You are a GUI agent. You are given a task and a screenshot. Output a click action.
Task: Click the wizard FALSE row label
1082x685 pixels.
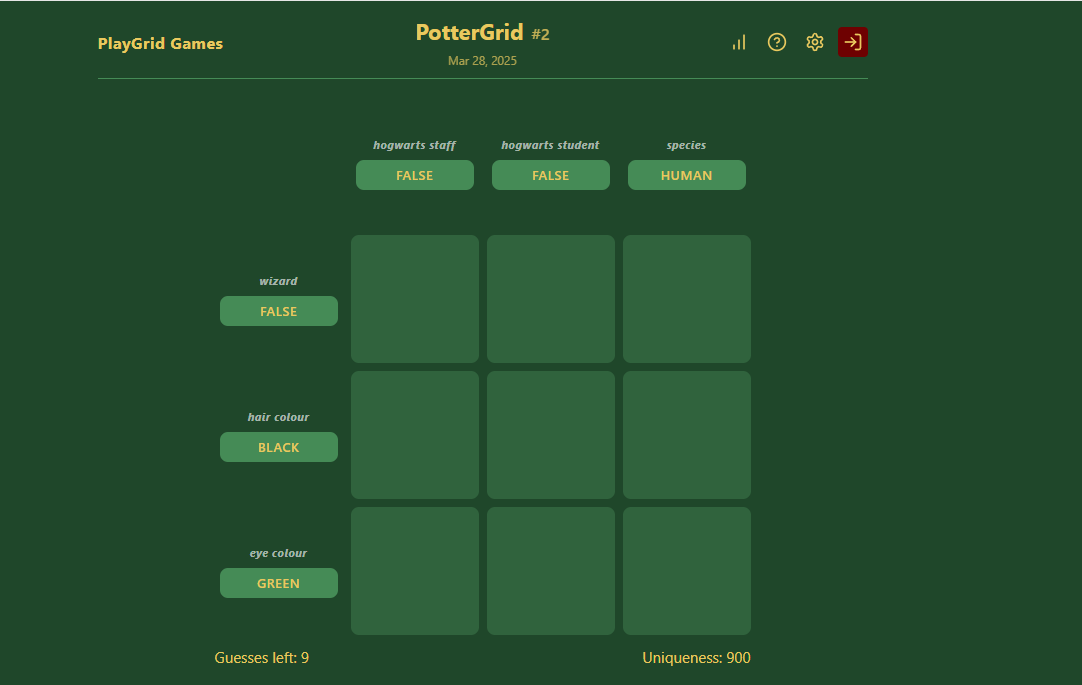tap(279, 311)
